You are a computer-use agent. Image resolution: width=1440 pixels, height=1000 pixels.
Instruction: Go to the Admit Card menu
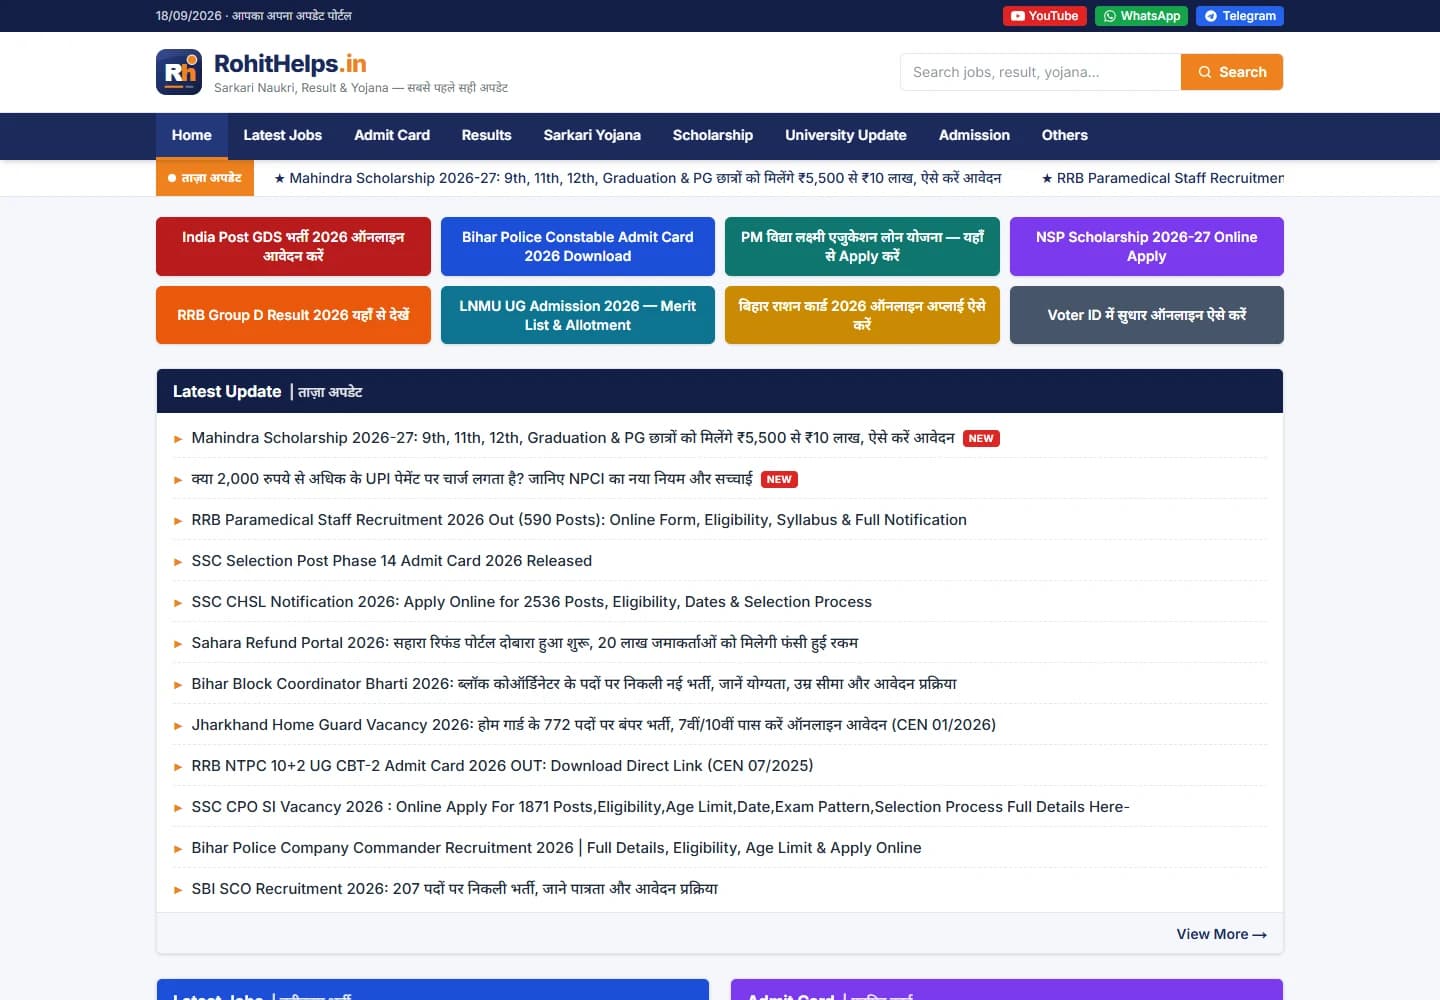pos(392,135)
